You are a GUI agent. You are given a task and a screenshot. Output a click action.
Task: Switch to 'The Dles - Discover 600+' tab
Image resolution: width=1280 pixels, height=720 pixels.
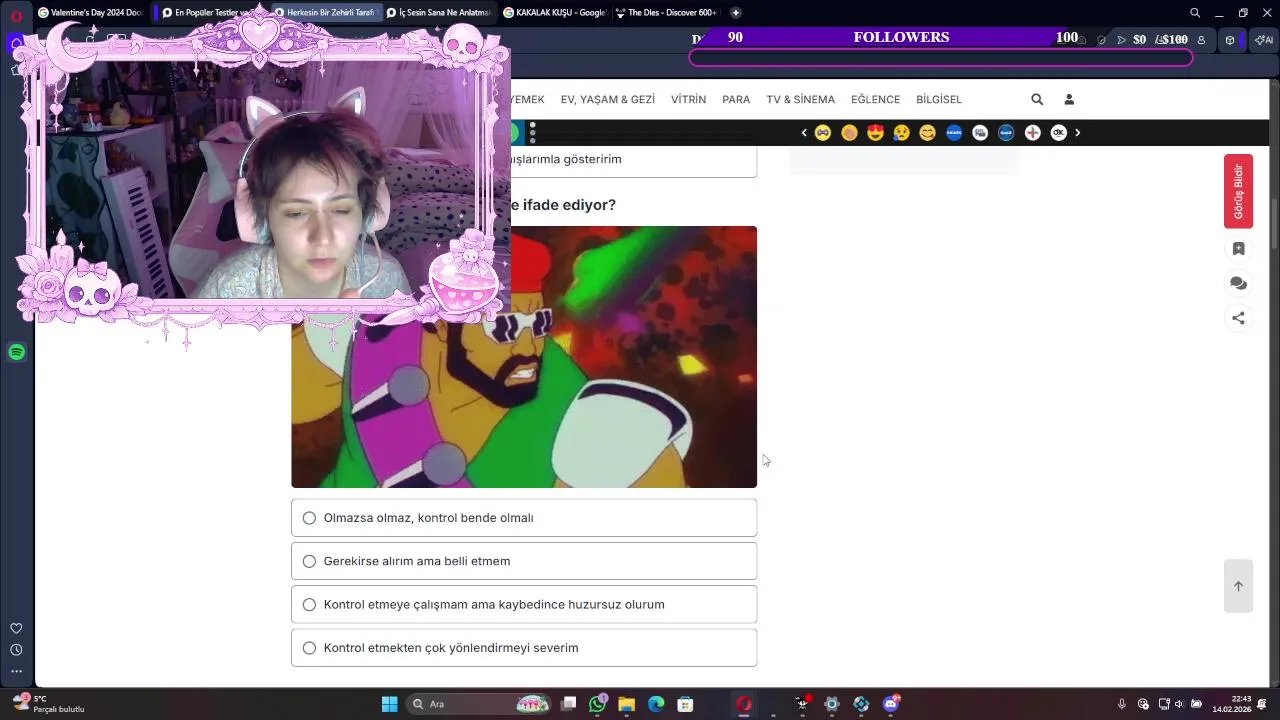pos(666,13)
